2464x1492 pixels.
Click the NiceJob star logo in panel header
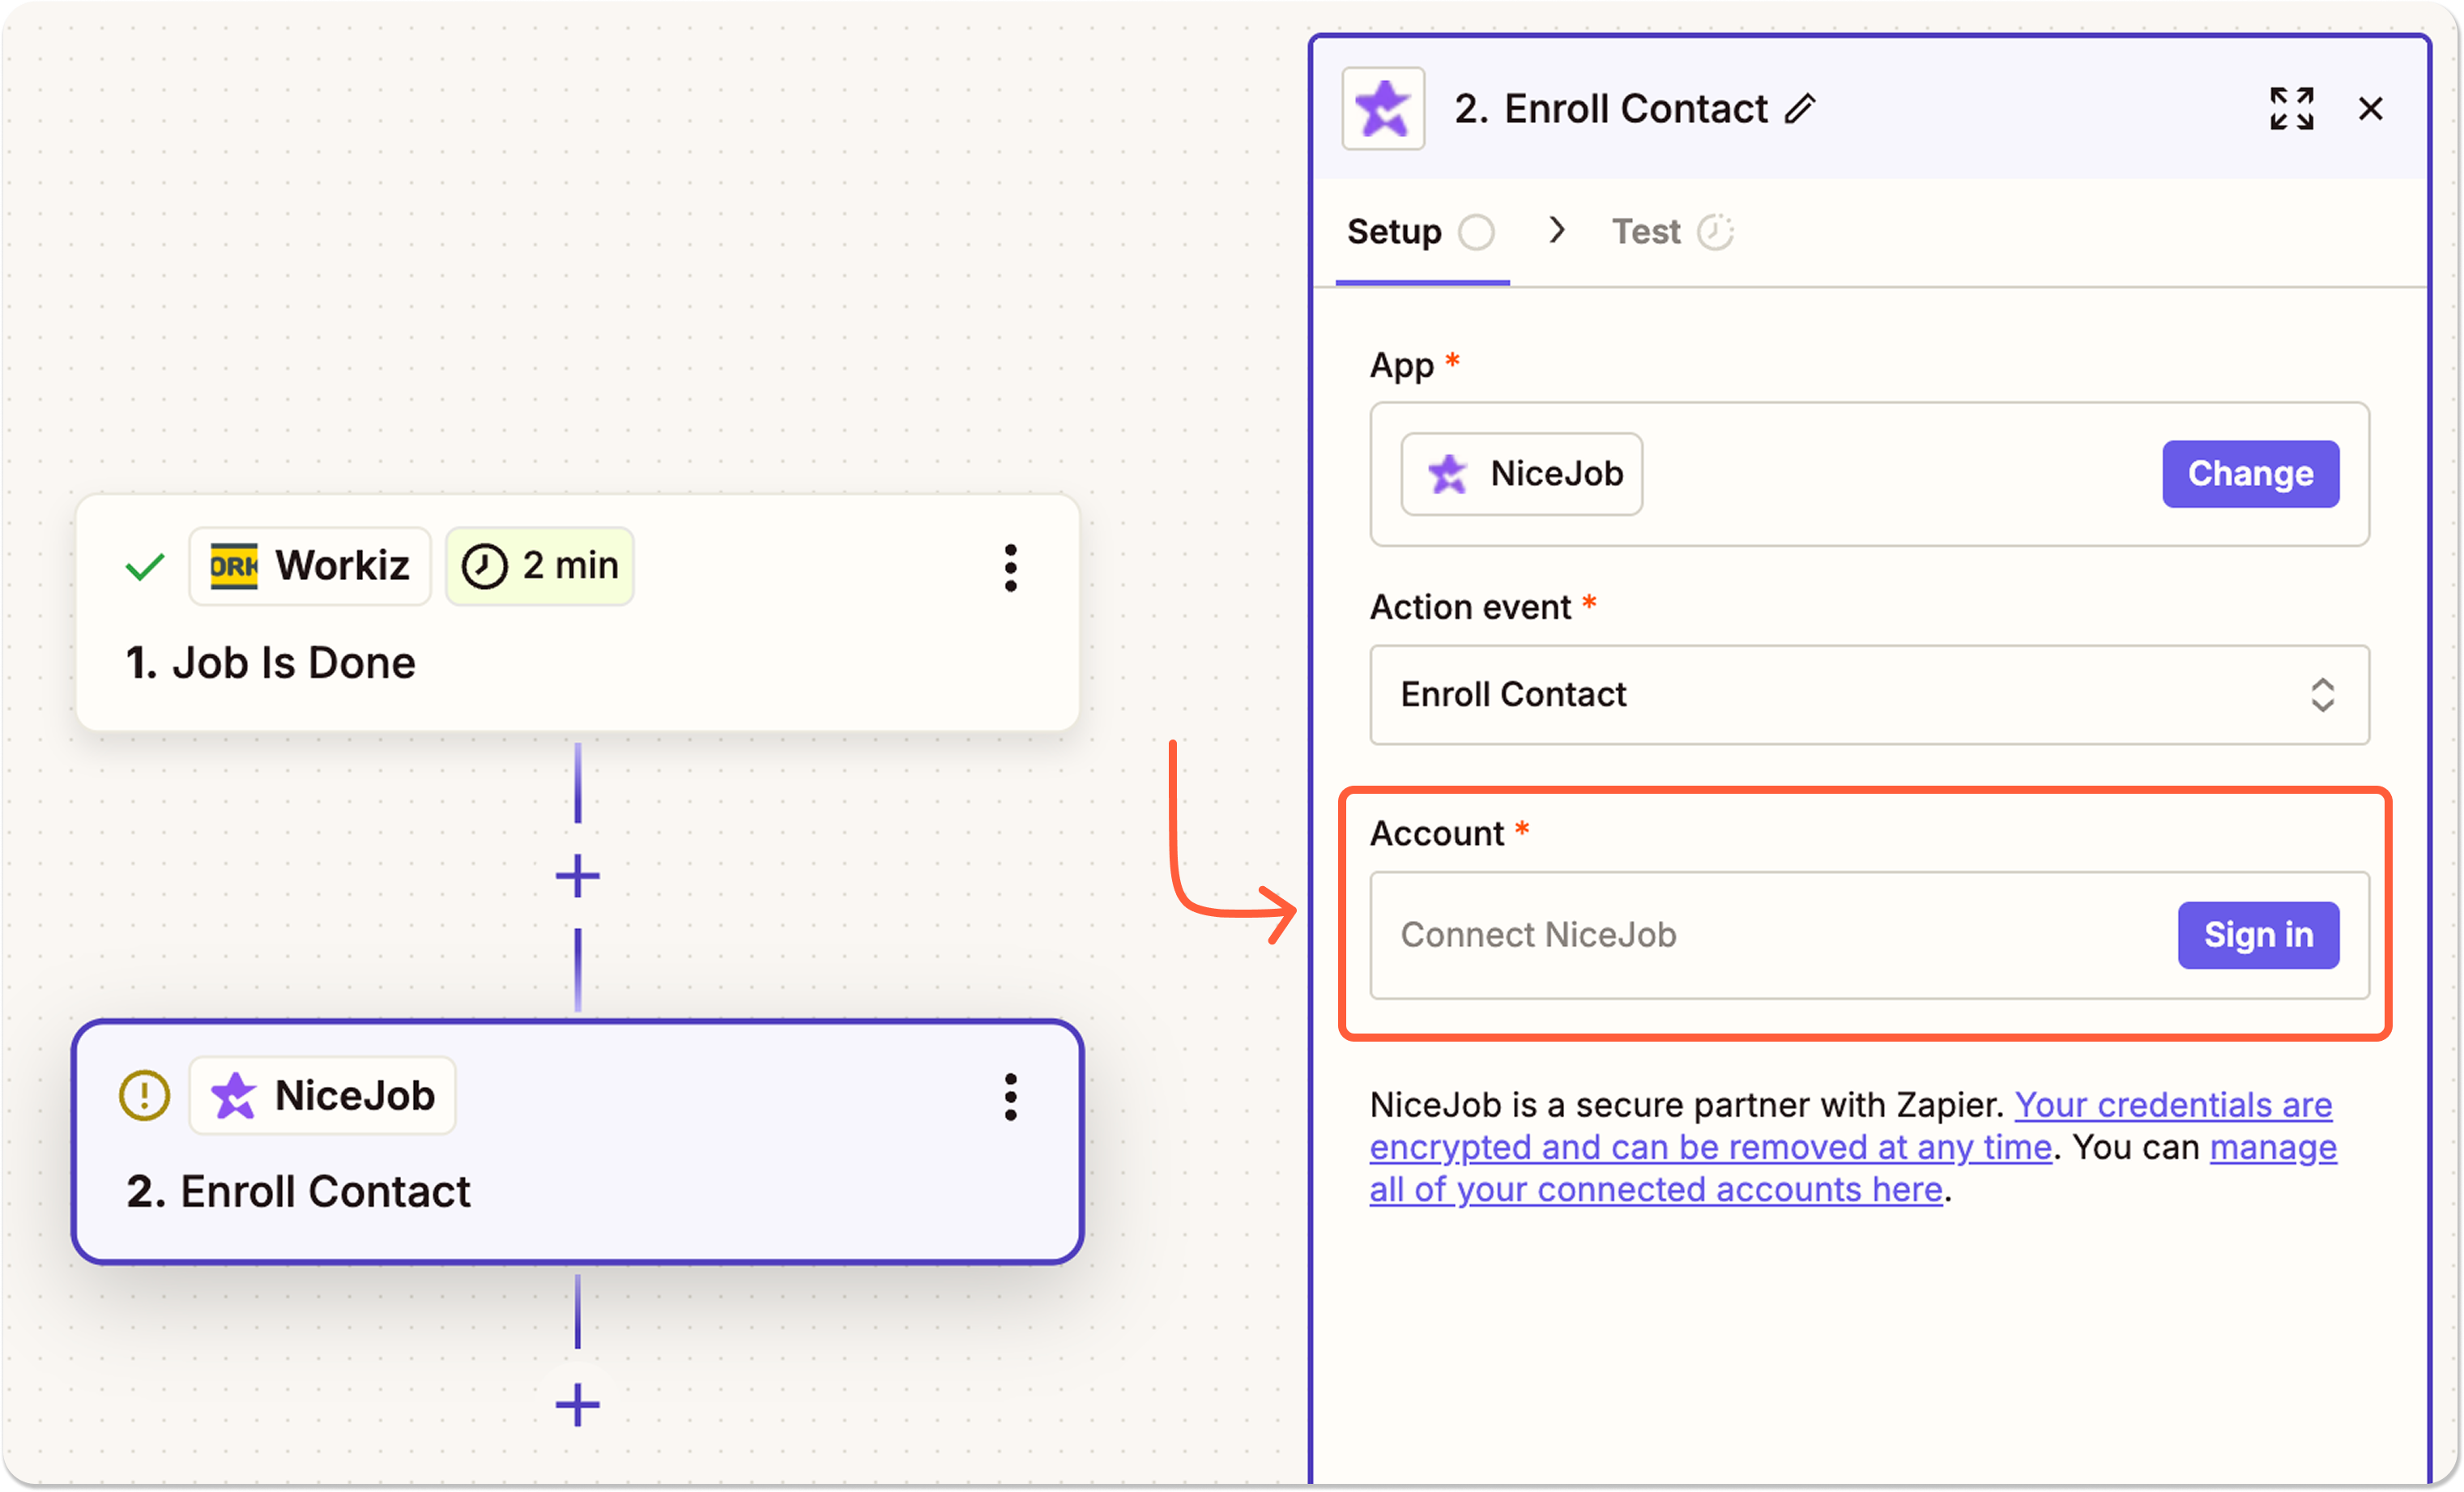[1383, 108]
